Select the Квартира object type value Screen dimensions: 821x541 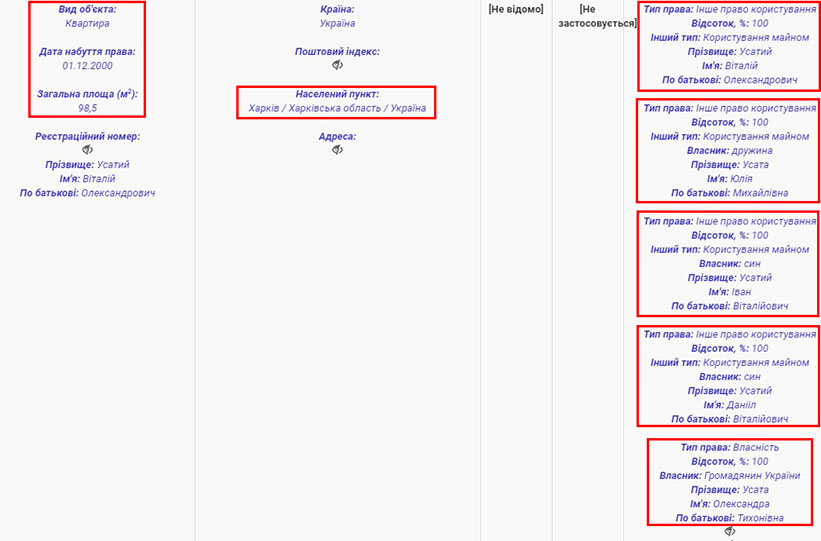[87, 23]
